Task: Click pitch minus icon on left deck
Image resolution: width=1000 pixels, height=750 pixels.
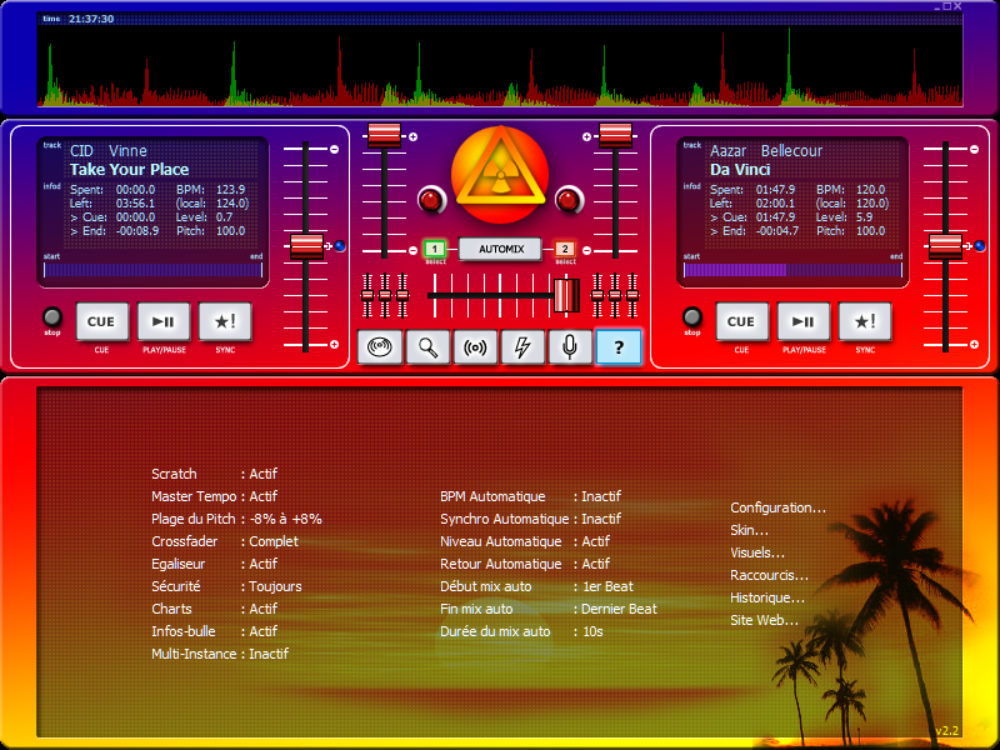Action: pyautogui.click(x=334, y=149)
